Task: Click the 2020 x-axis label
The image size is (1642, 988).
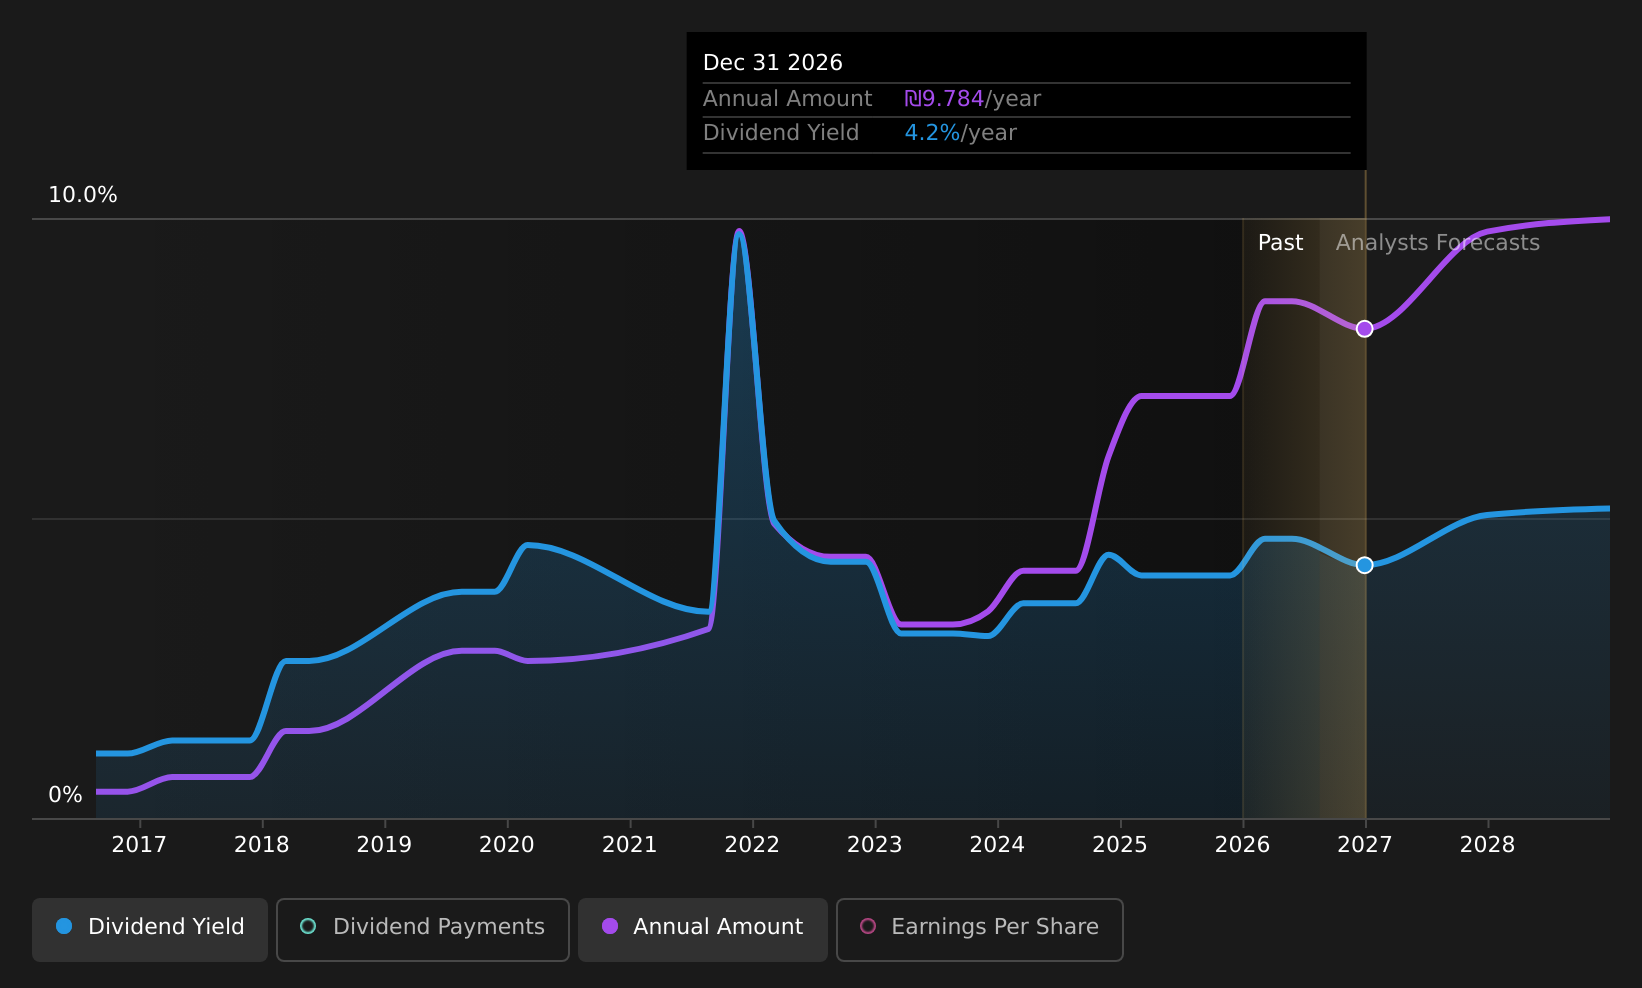Action: (507, 845)
